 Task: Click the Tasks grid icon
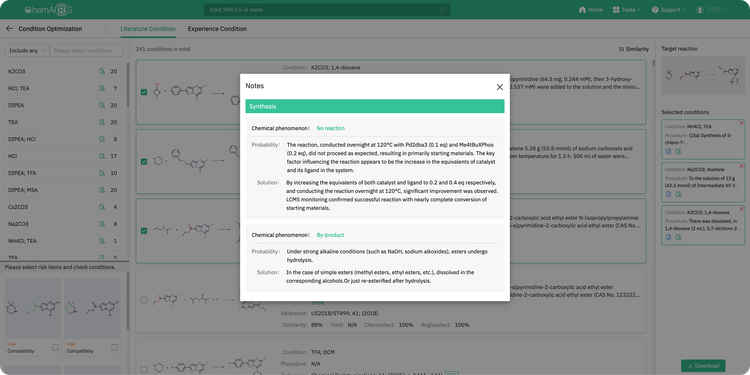click(x=616, y=10)
